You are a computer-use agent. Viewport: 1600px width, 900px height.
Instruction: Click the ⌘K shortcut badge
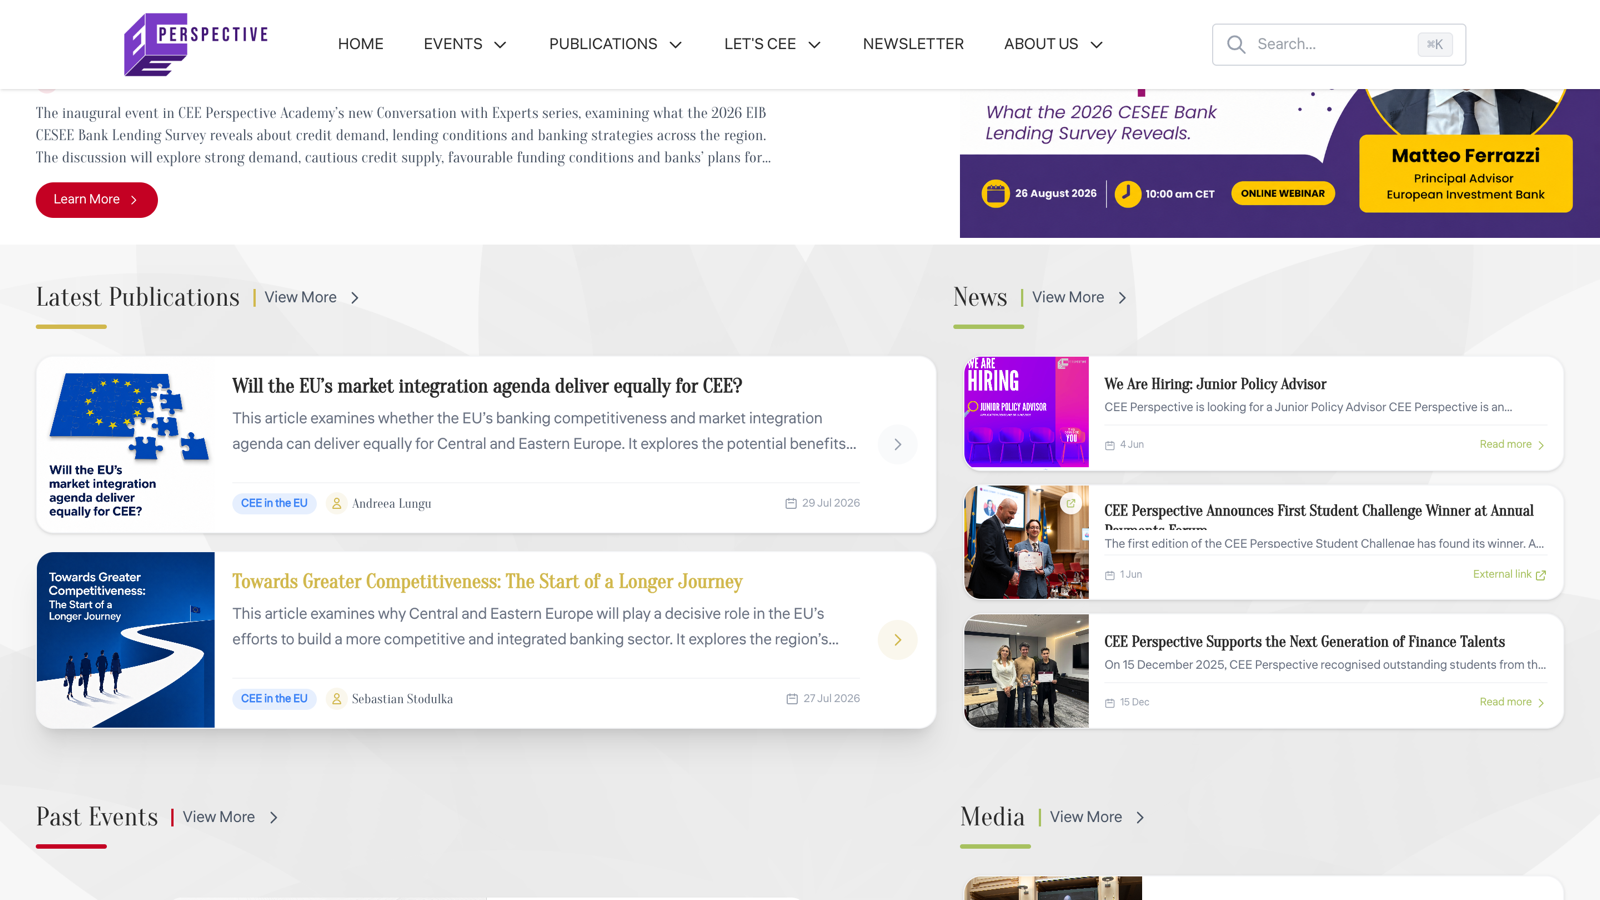[x=1434, y=44]
